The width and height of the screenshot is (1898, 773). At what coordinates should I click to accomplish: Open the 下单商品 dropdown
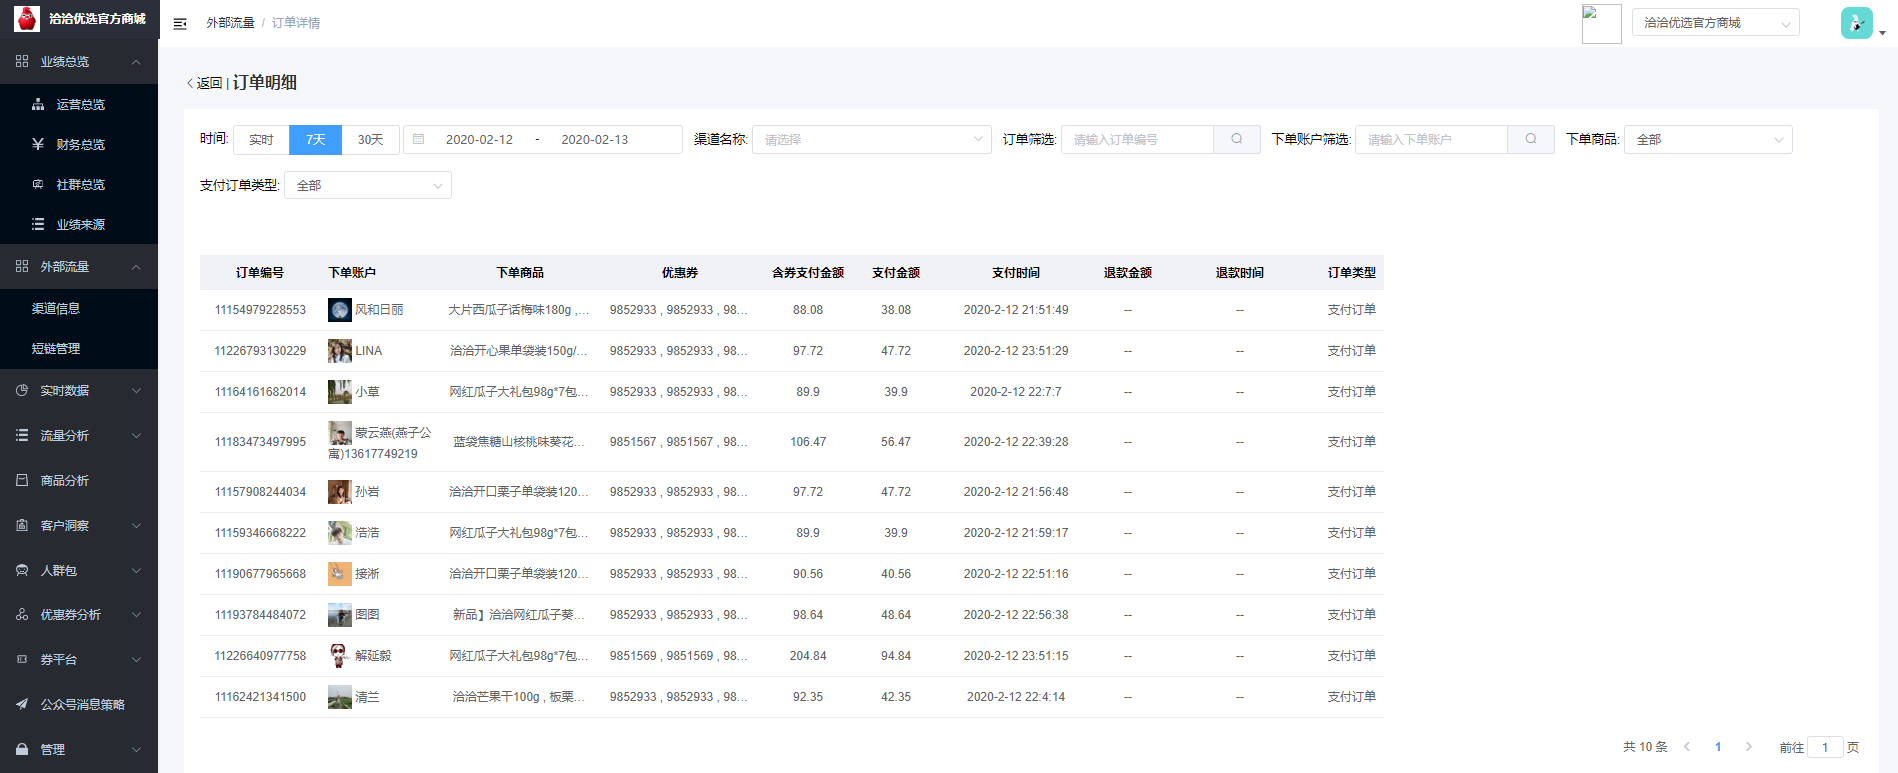point(1707,139)
